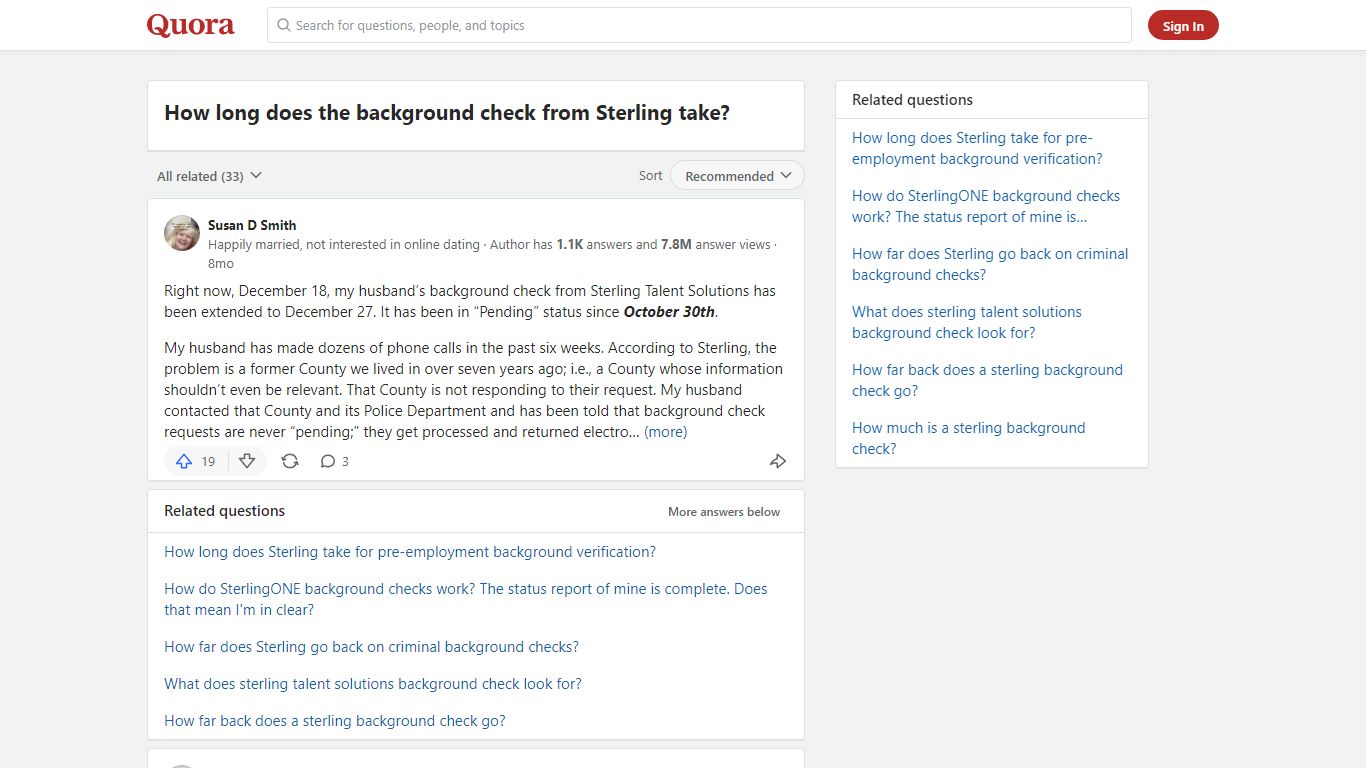Open main-column question about SterlingONE status complete
Screen dimensions: 1366x768
(x=465, y=599)
